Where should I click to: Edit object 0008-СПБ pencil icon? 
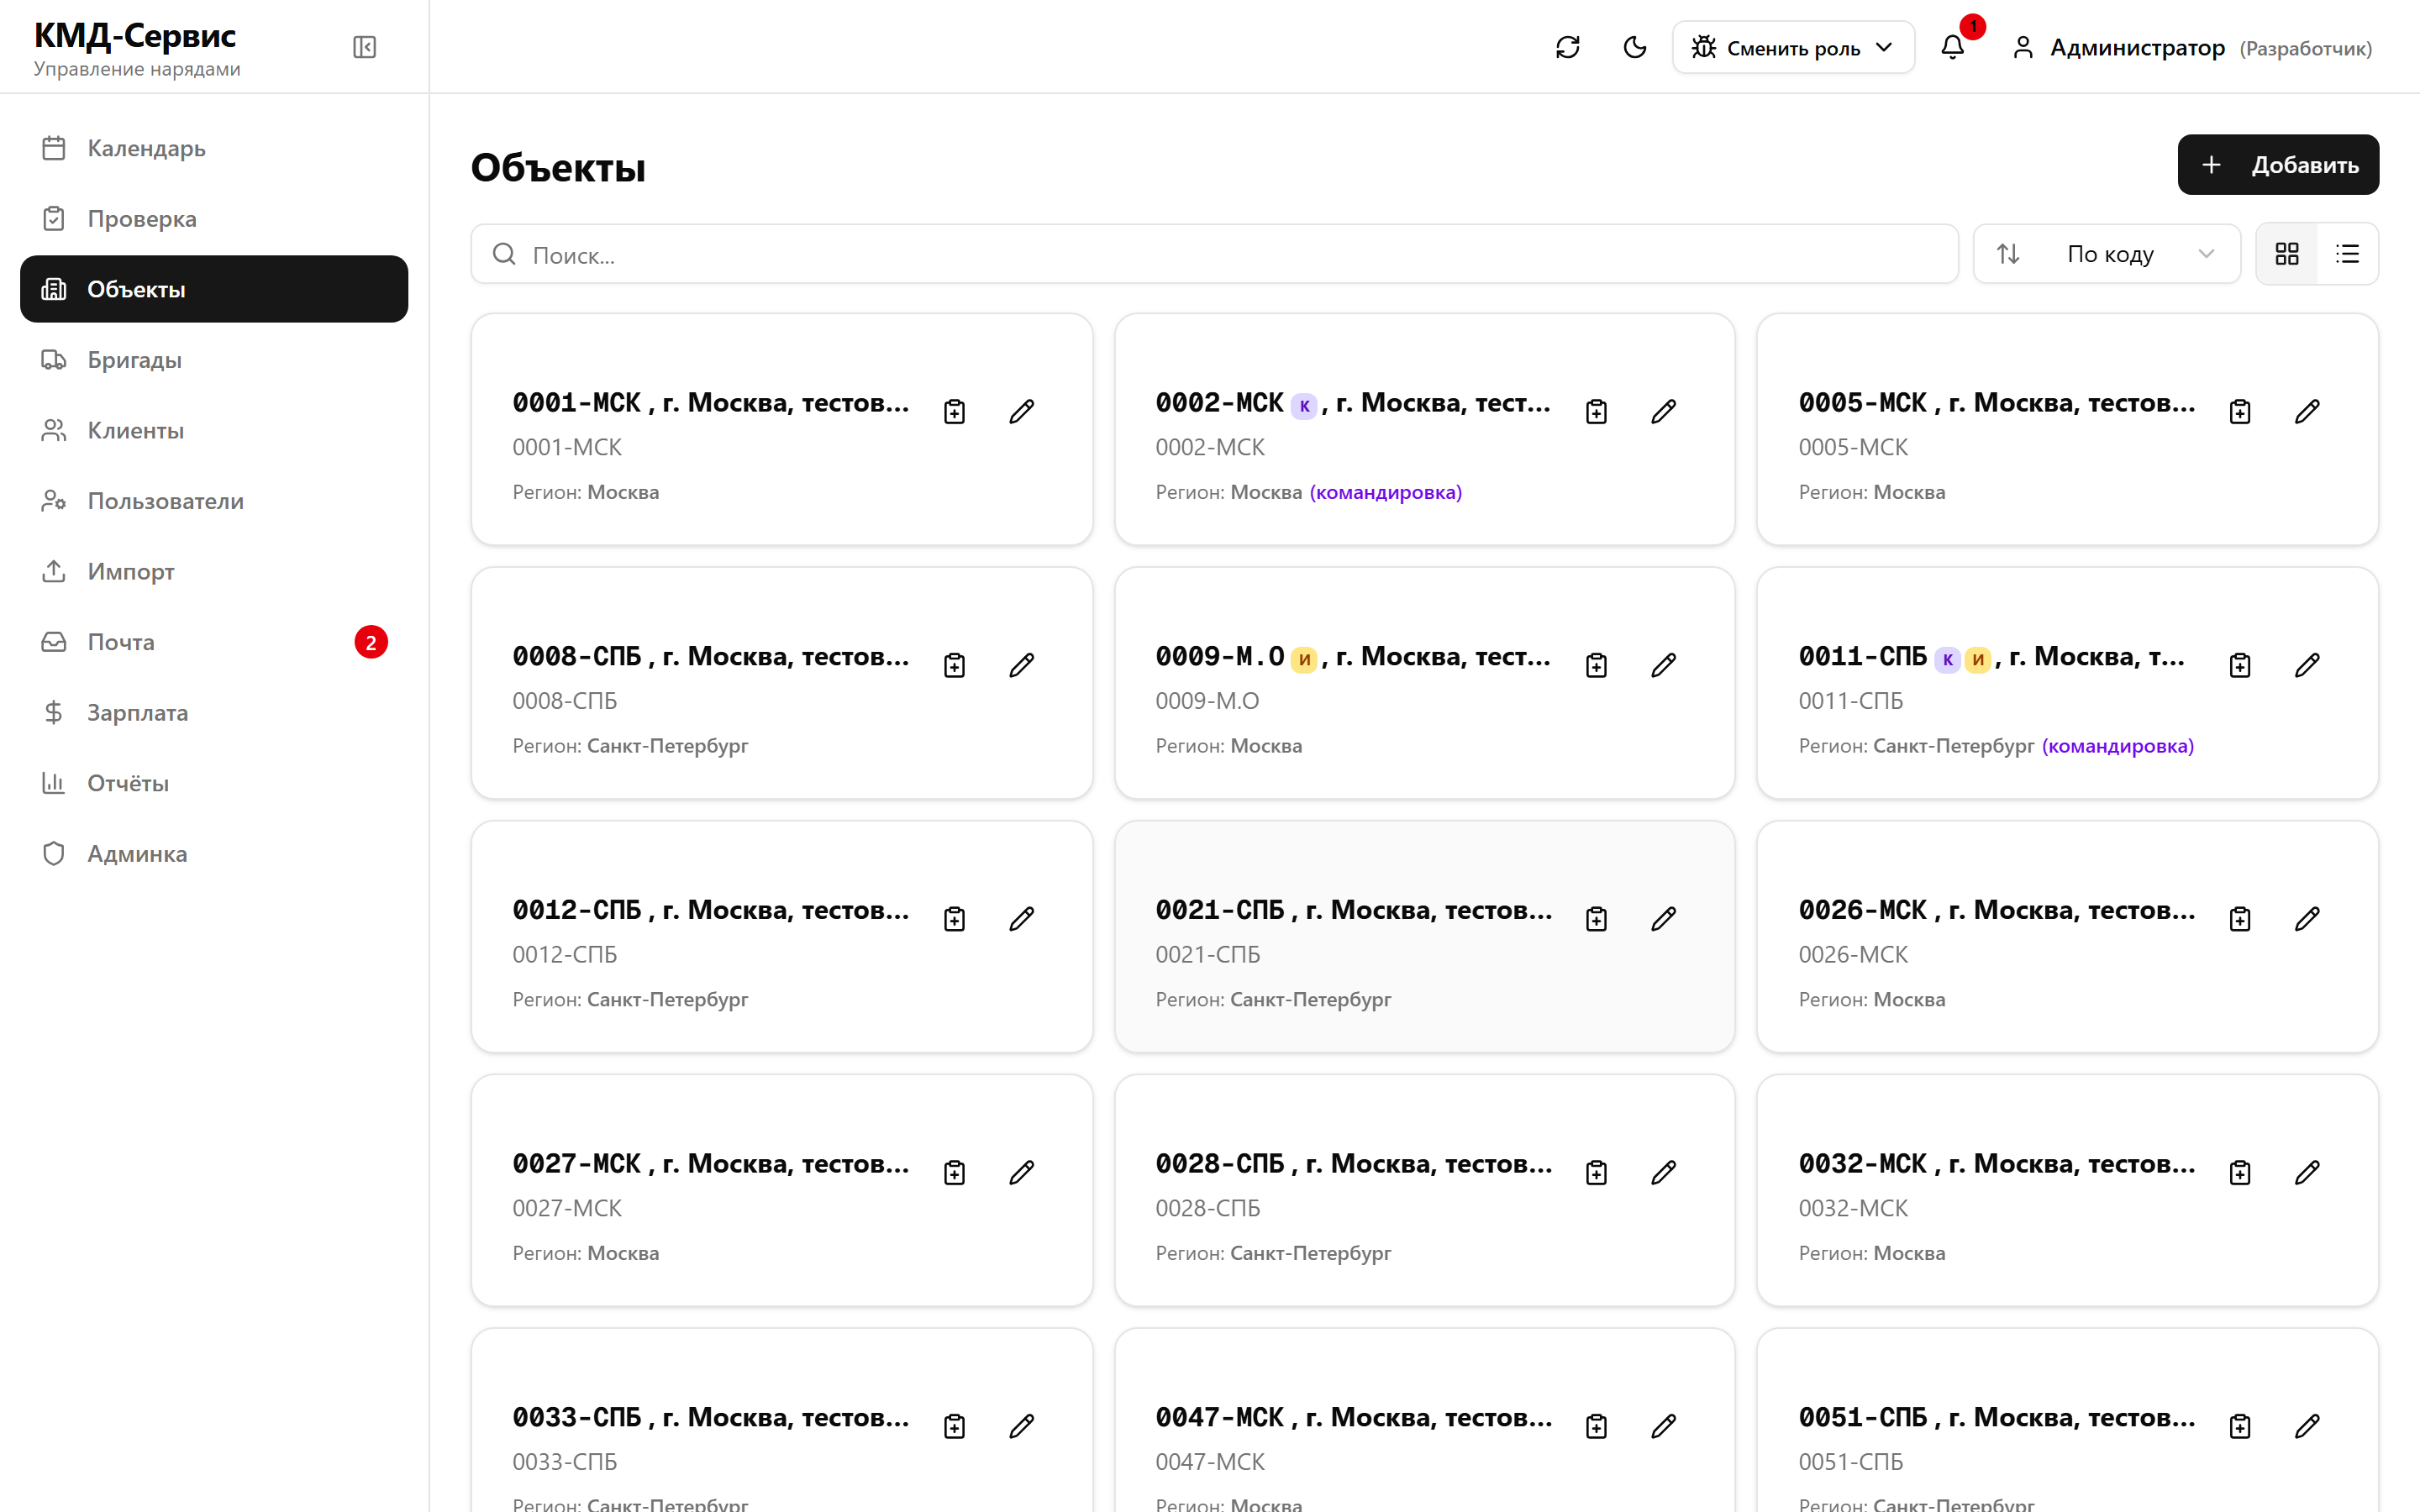coord(1021,665)
